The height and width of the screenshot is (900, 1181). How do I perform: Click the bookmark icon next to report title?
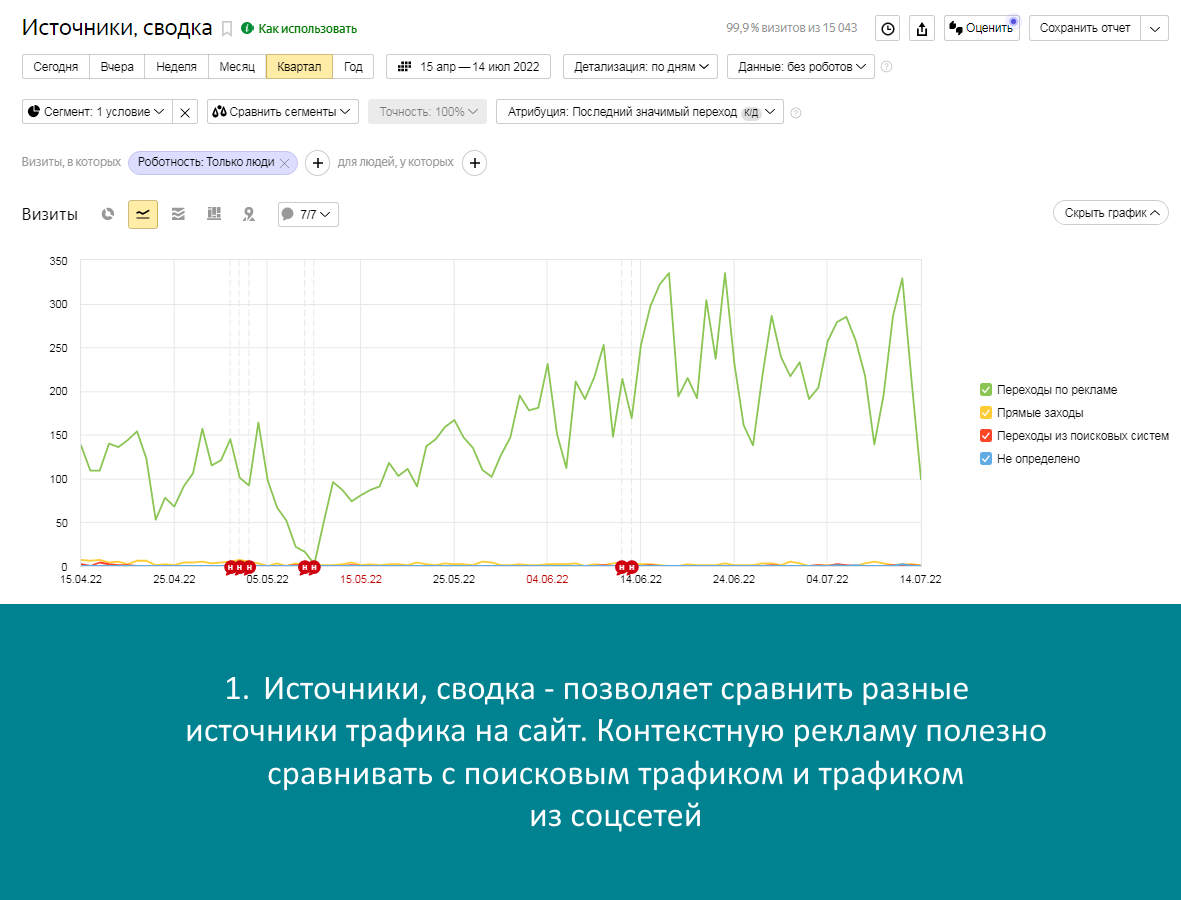(x=227, y=28)
